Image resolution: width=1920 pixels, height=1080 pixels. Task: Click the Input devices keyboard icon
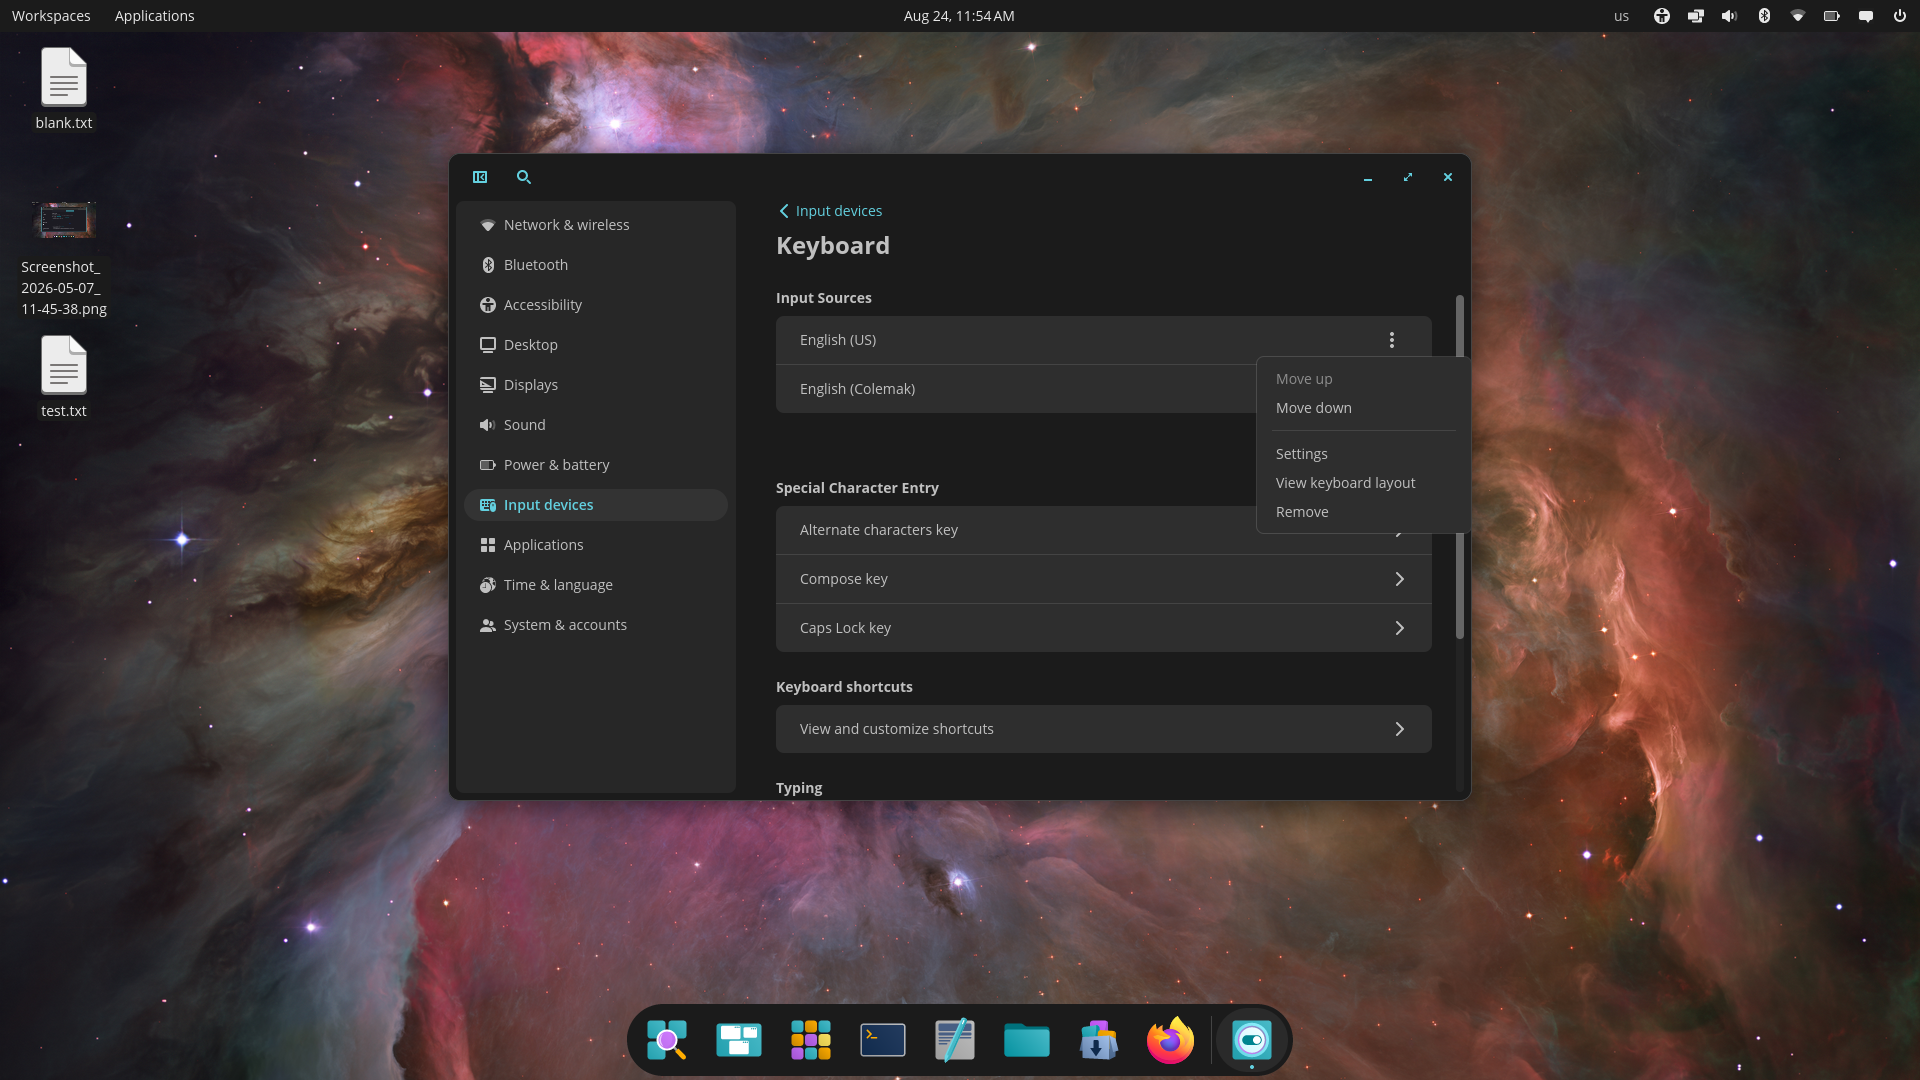point(487,505)
